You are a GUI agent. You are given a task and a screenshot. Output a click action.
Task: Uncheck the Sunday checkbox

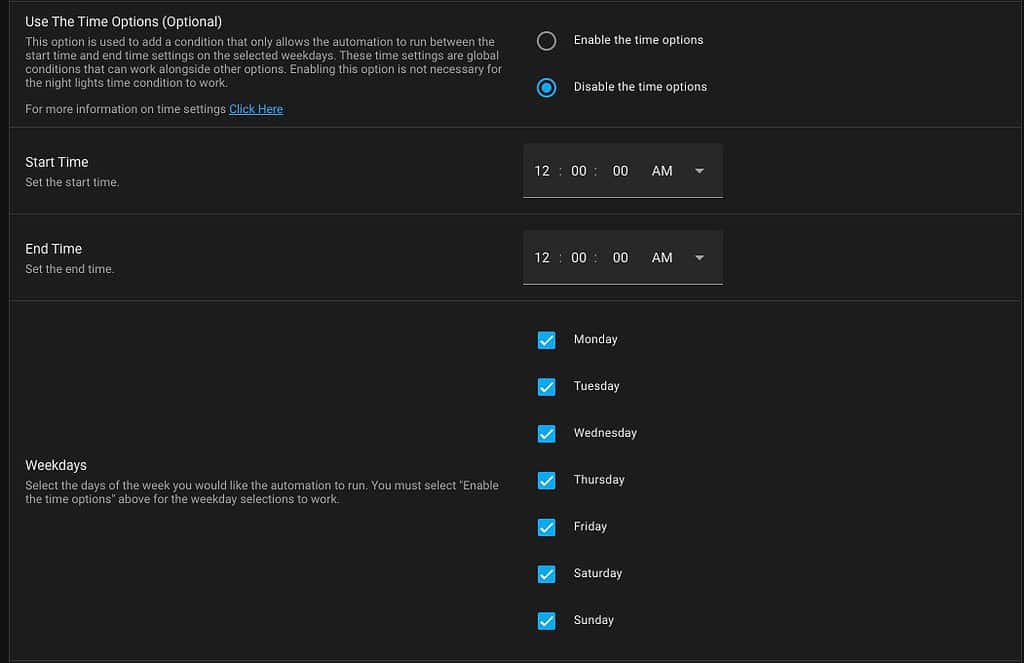coord(547,621)
